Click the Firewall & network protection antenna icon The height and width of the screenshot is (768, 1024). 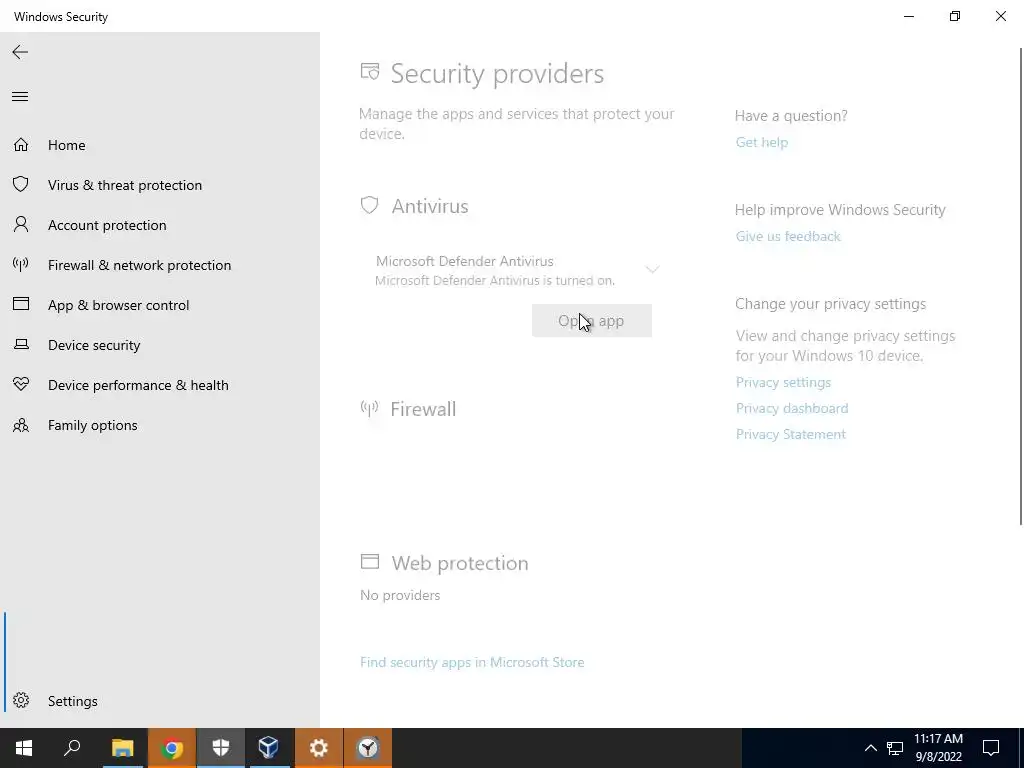(21, 264)
